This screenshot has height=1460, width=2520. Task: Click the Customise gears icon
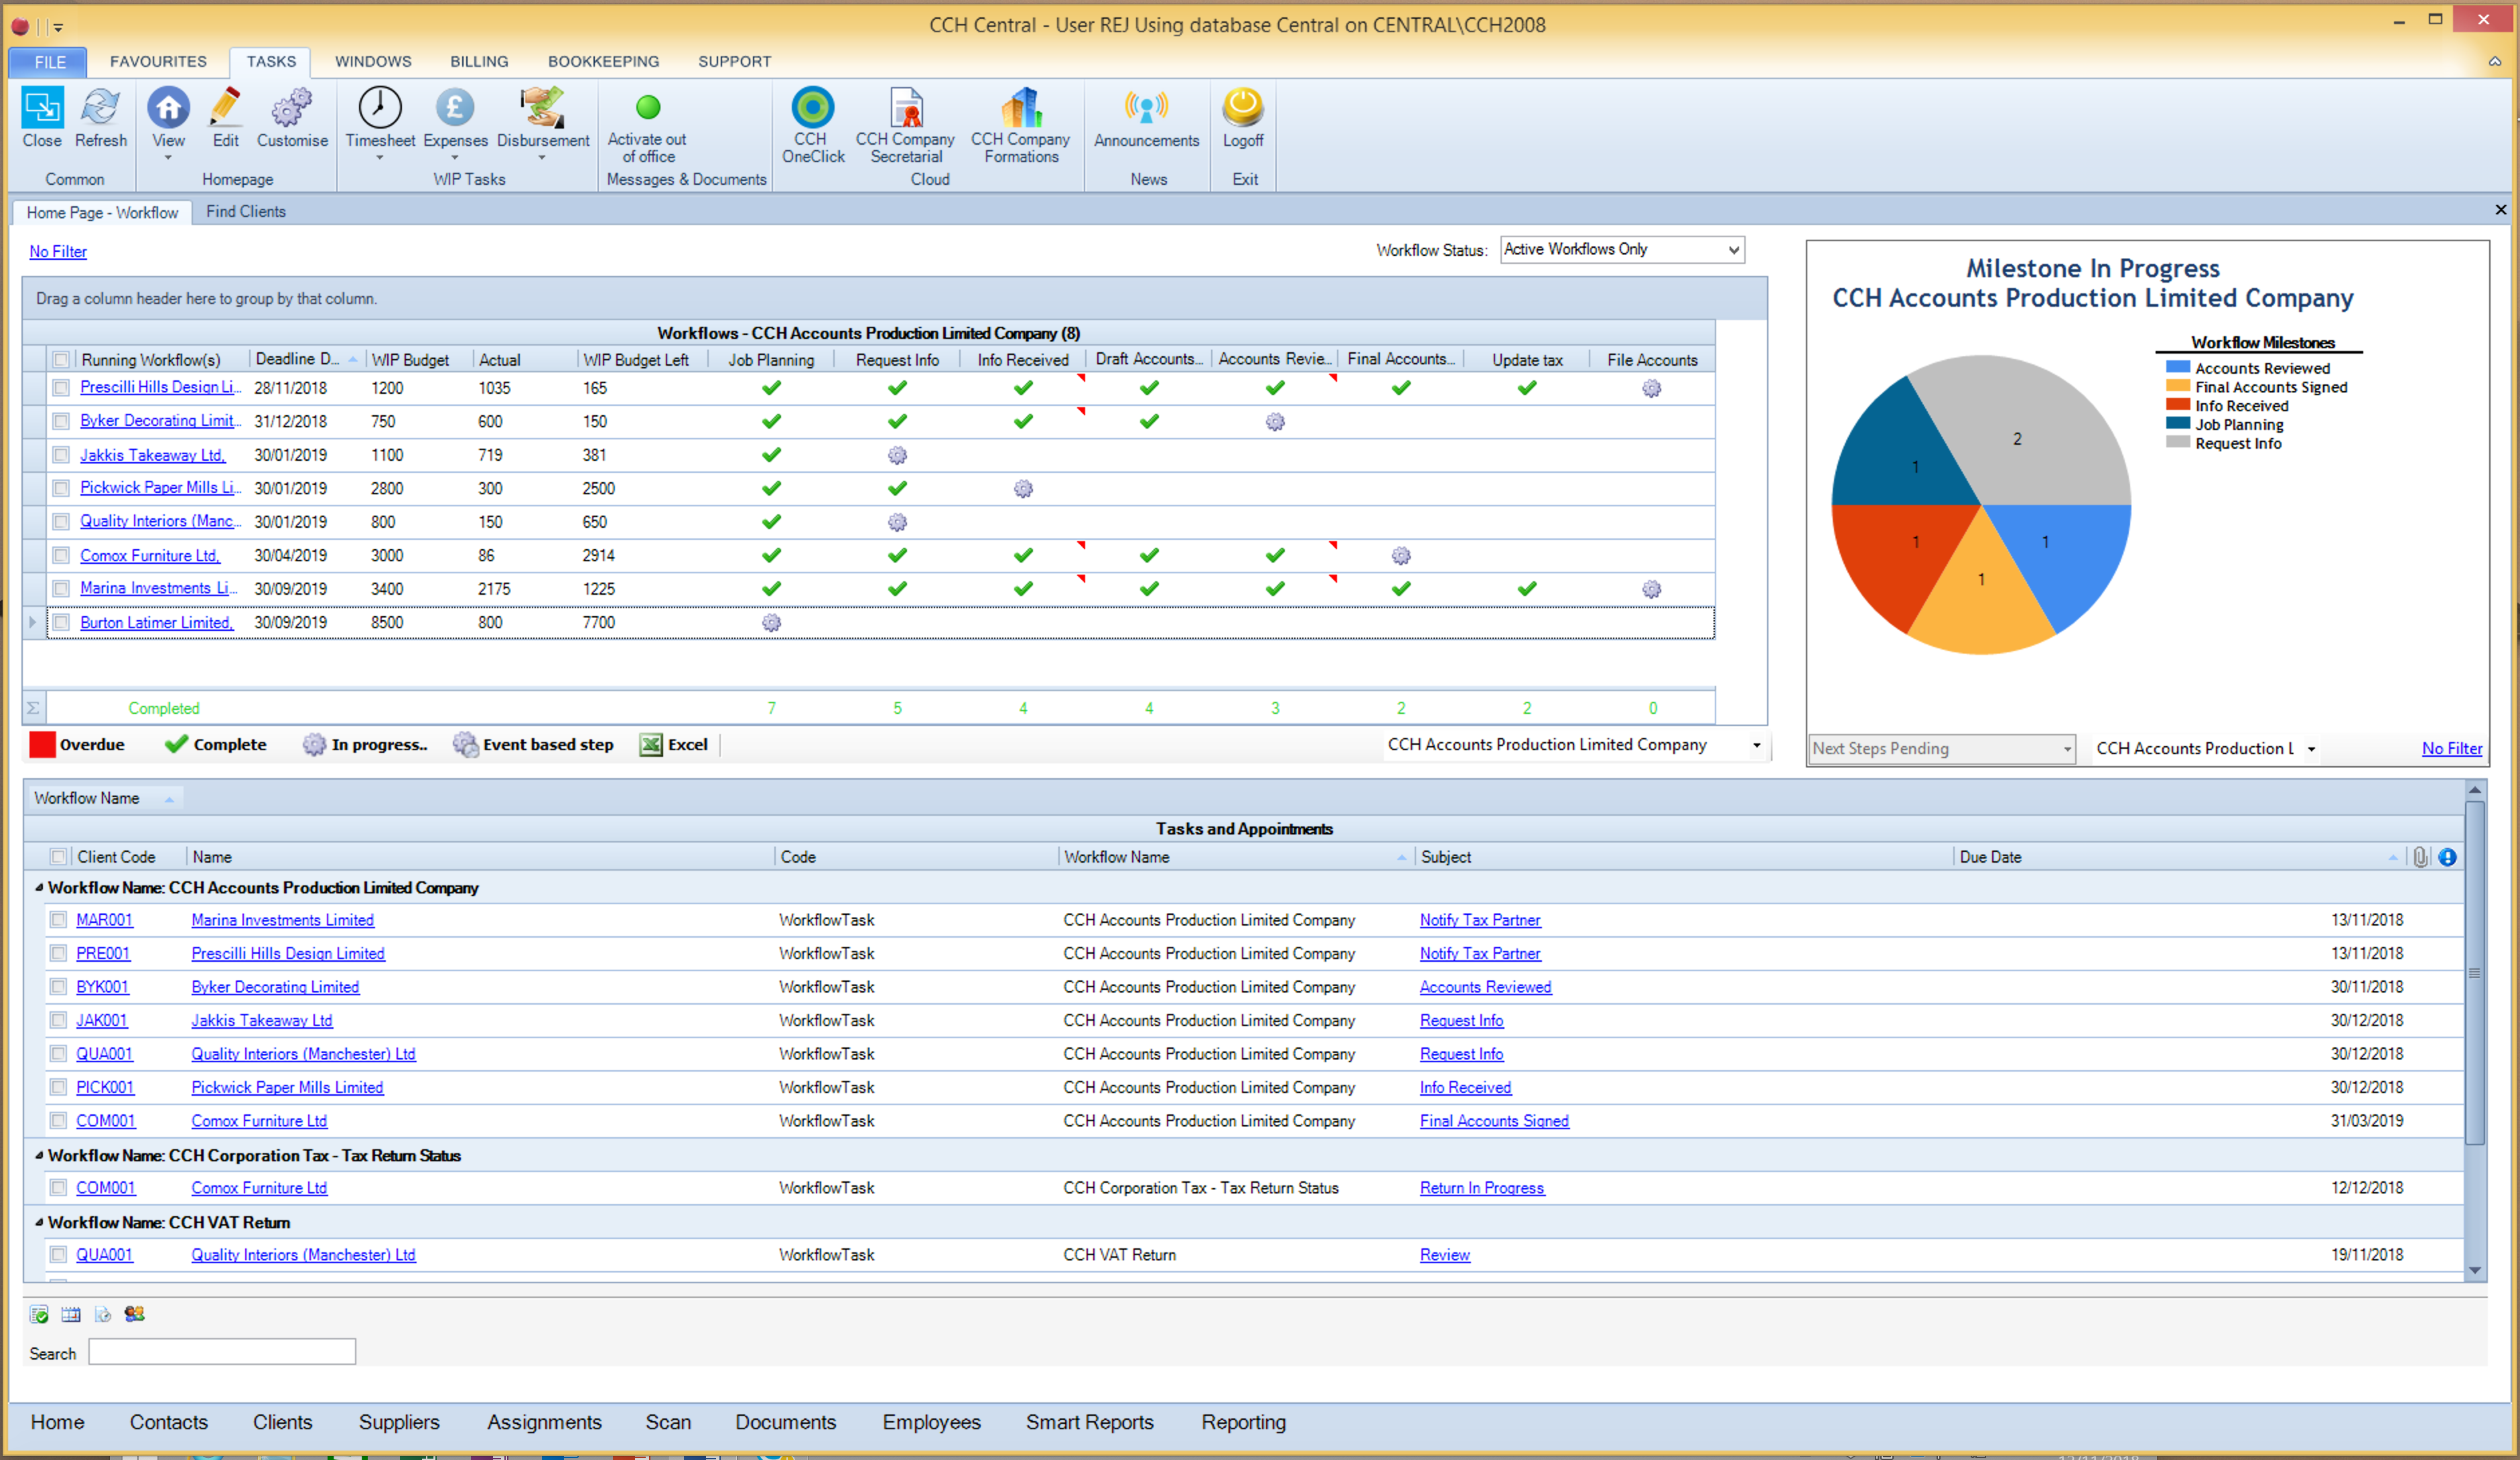291,108
